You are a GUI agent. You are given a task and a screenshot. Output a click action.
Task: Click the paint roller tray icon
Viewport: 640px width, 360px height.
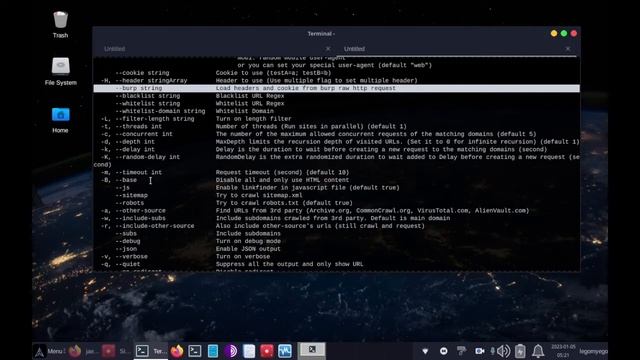point(461,351)
